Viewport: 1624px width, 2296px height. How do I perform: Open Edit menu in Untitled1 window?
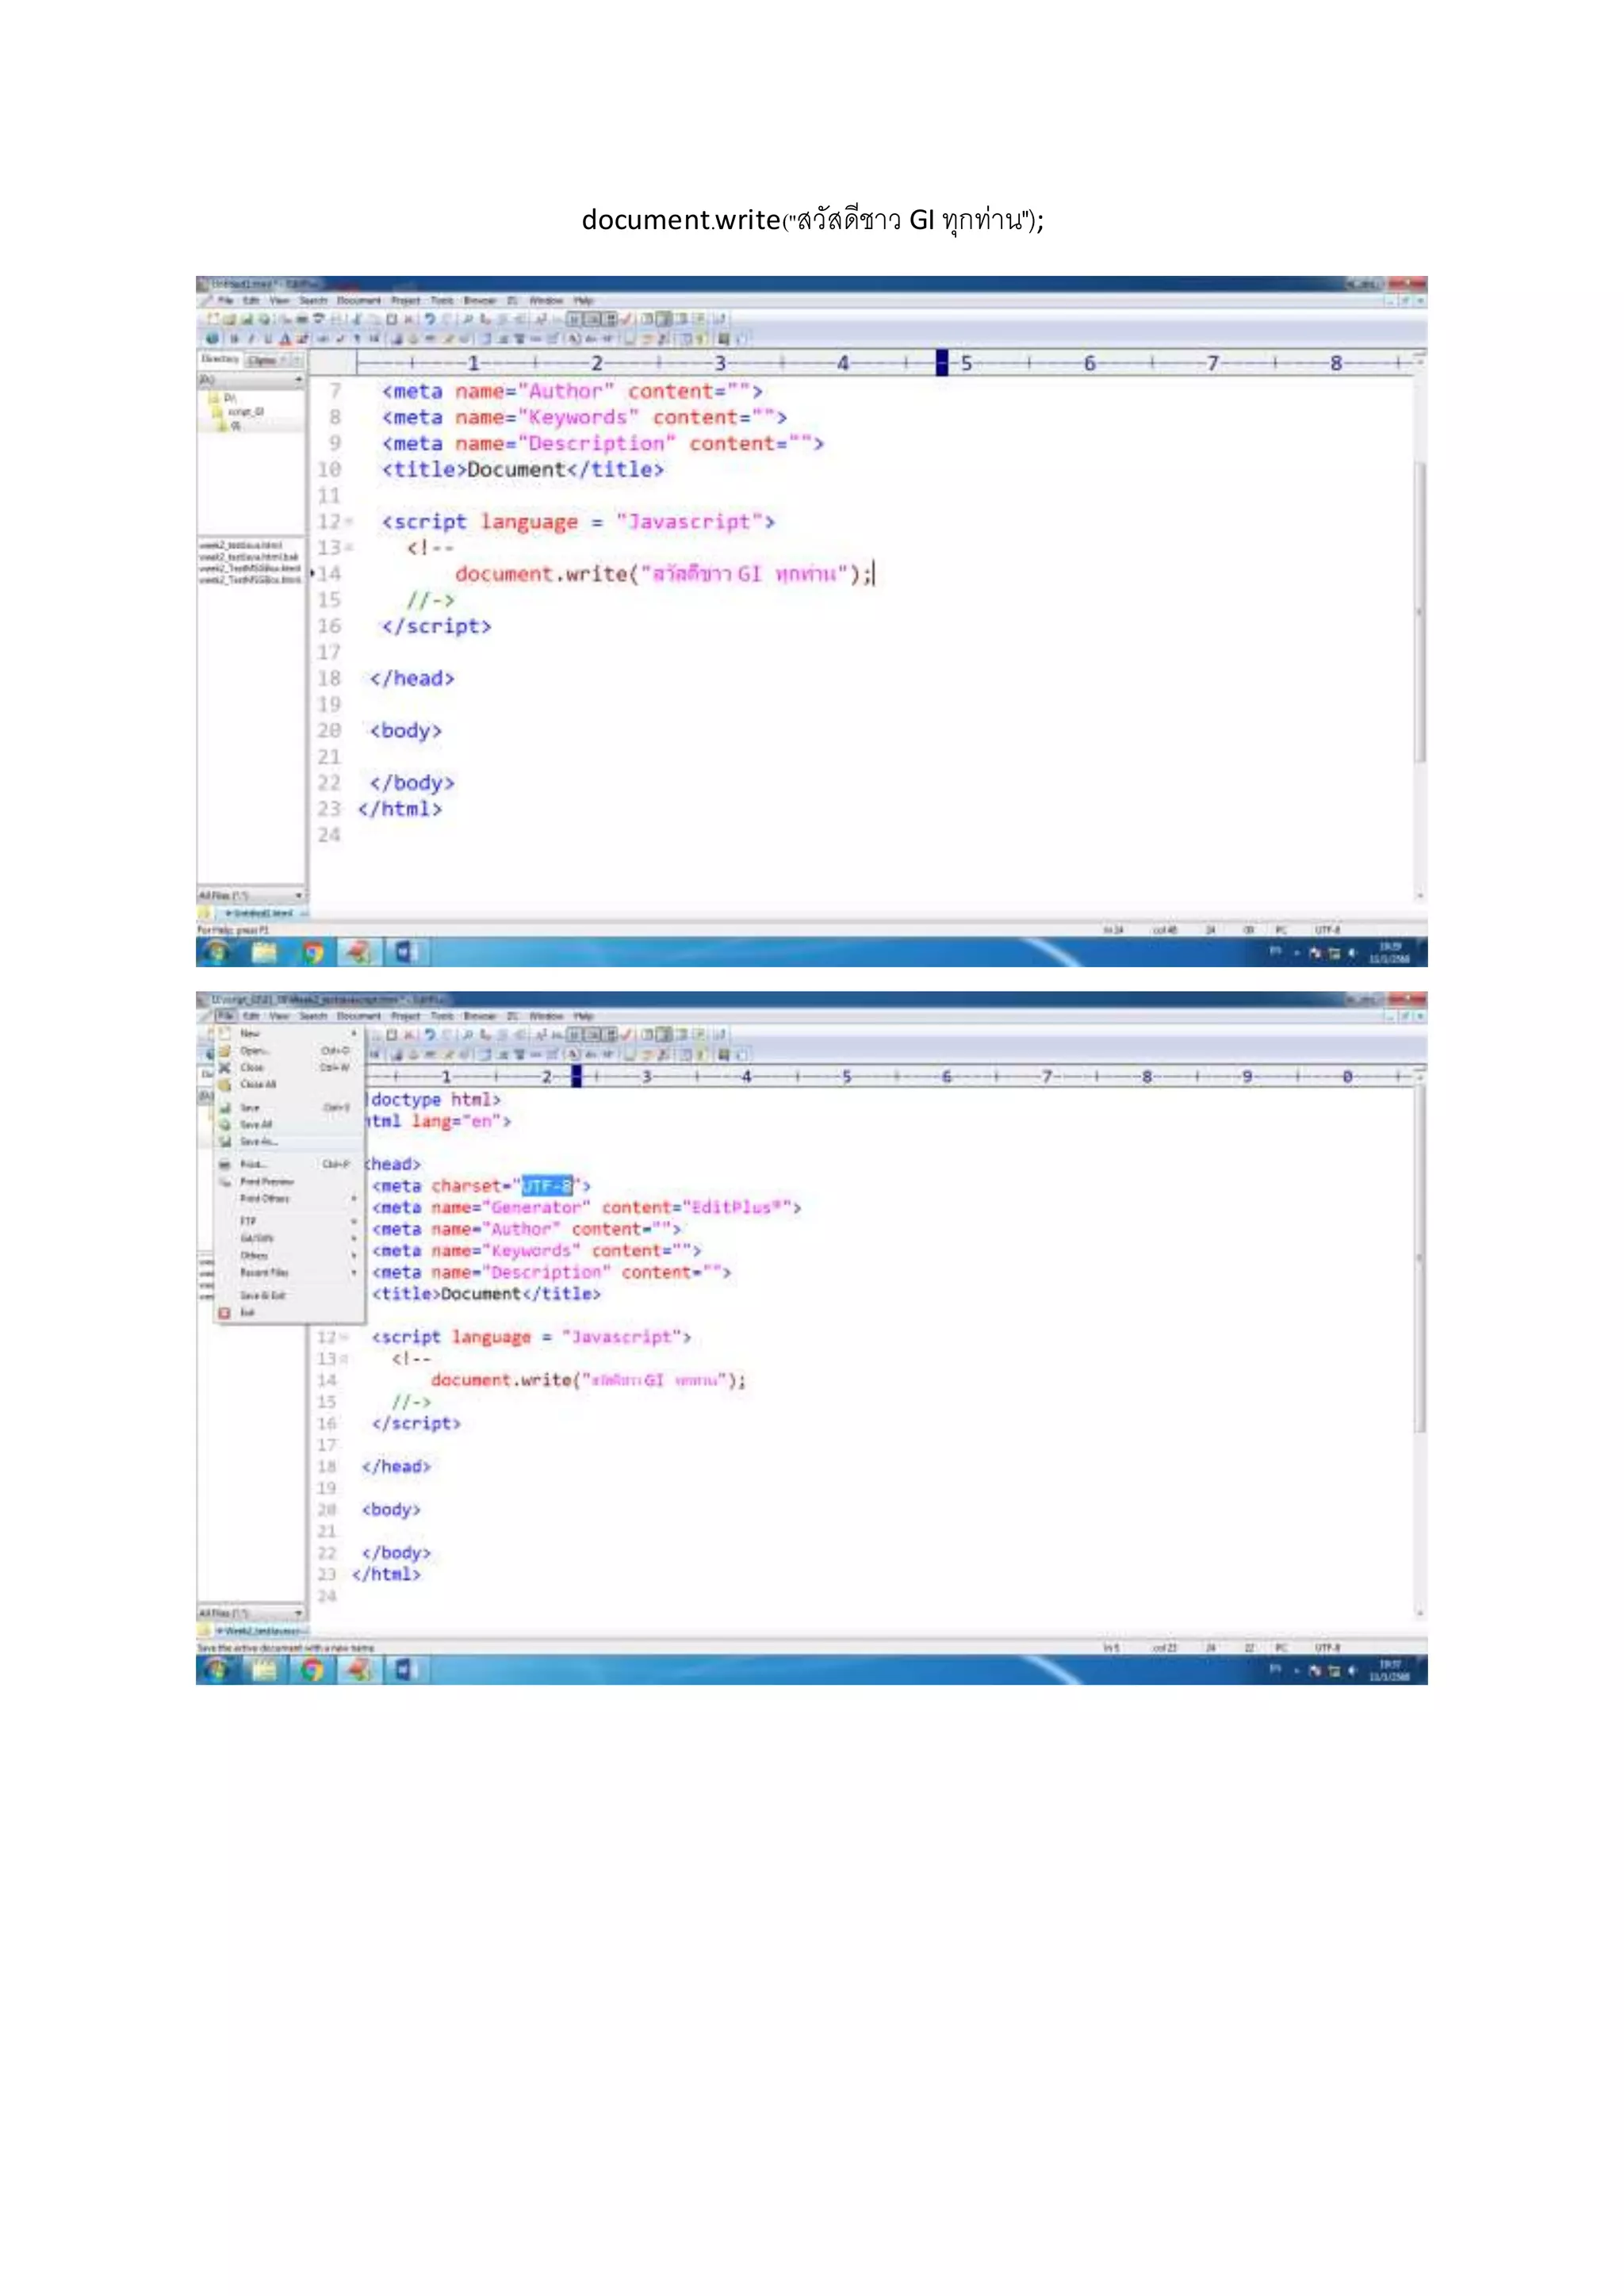[251, 300]
